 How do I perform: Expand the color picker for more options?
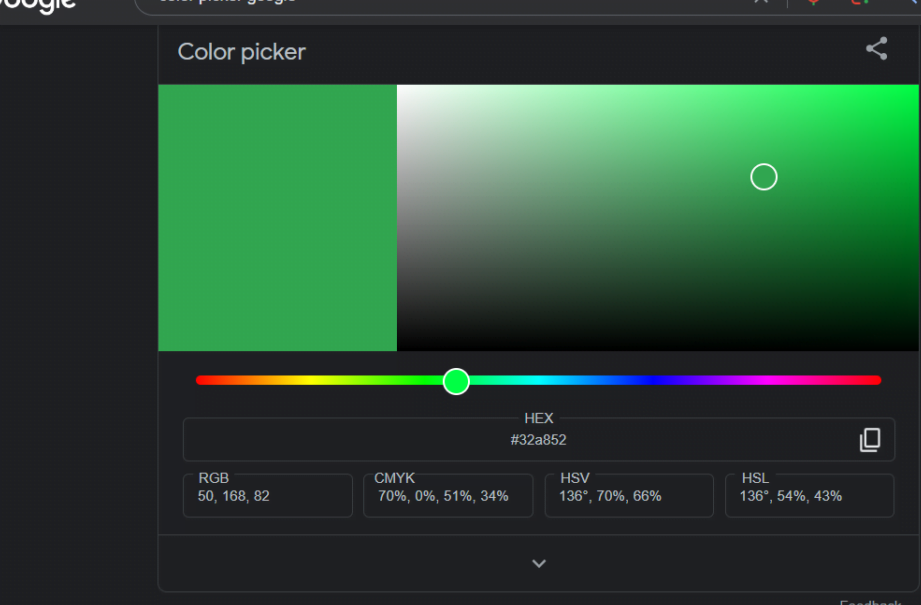(x=538, y=563)
